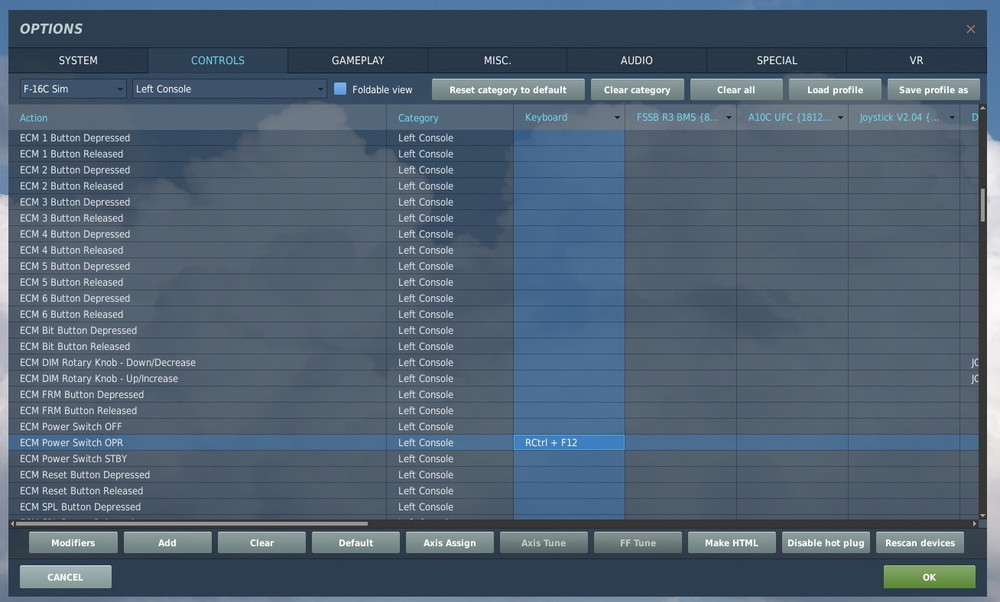Click Save profile as
Image resolution: width=1000 pixels, height=602 pixels.
point(933,89)
